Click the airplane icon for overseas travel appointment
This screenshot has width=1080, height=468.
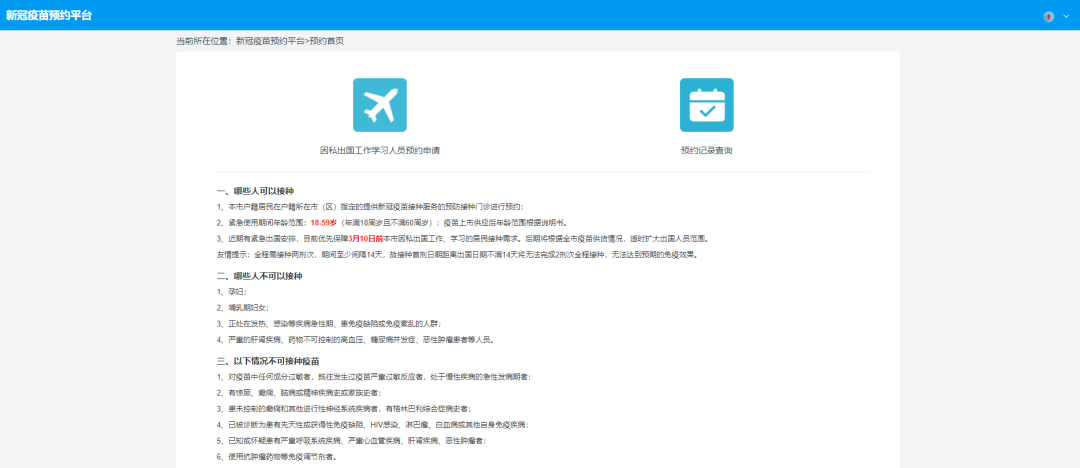tap(379, 105)
